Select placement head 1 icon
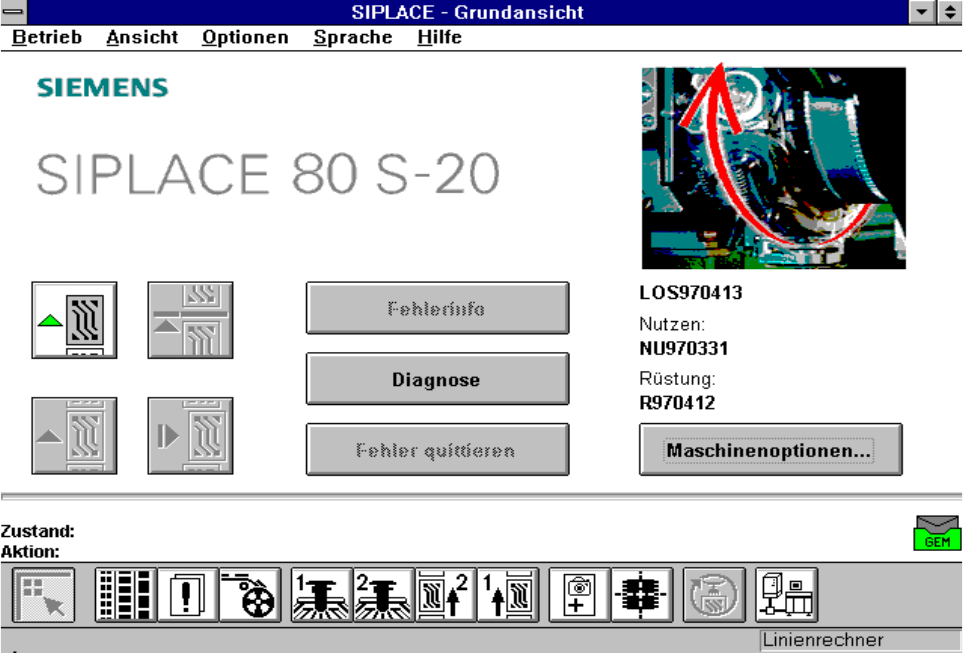This screenshot has height=653, width=963. point(322,595)
